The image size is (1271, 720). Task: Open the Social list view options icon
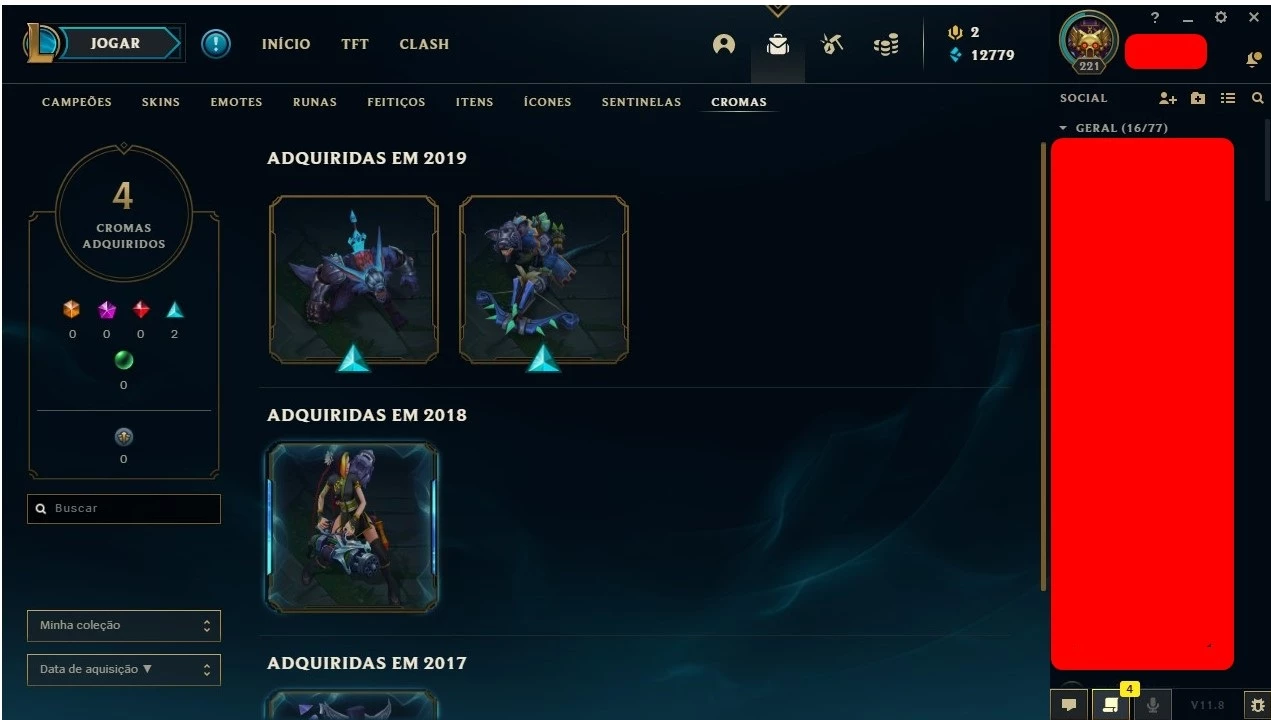[x=1228, y=98]
